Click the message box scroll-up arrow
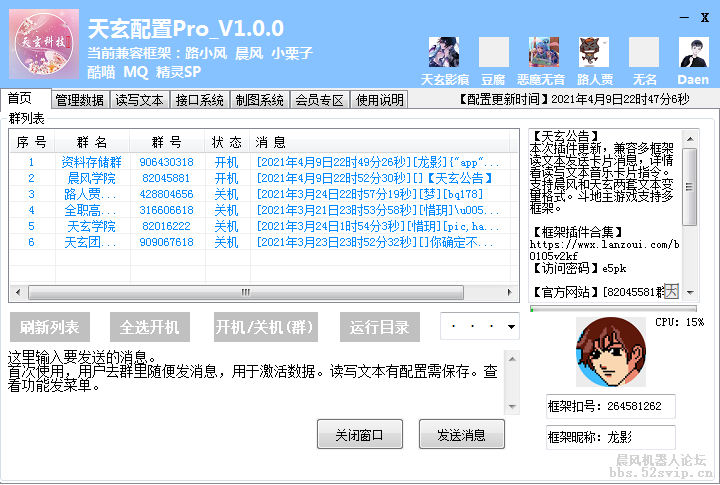Screen dimensions: 720x485 coord(512,359)
